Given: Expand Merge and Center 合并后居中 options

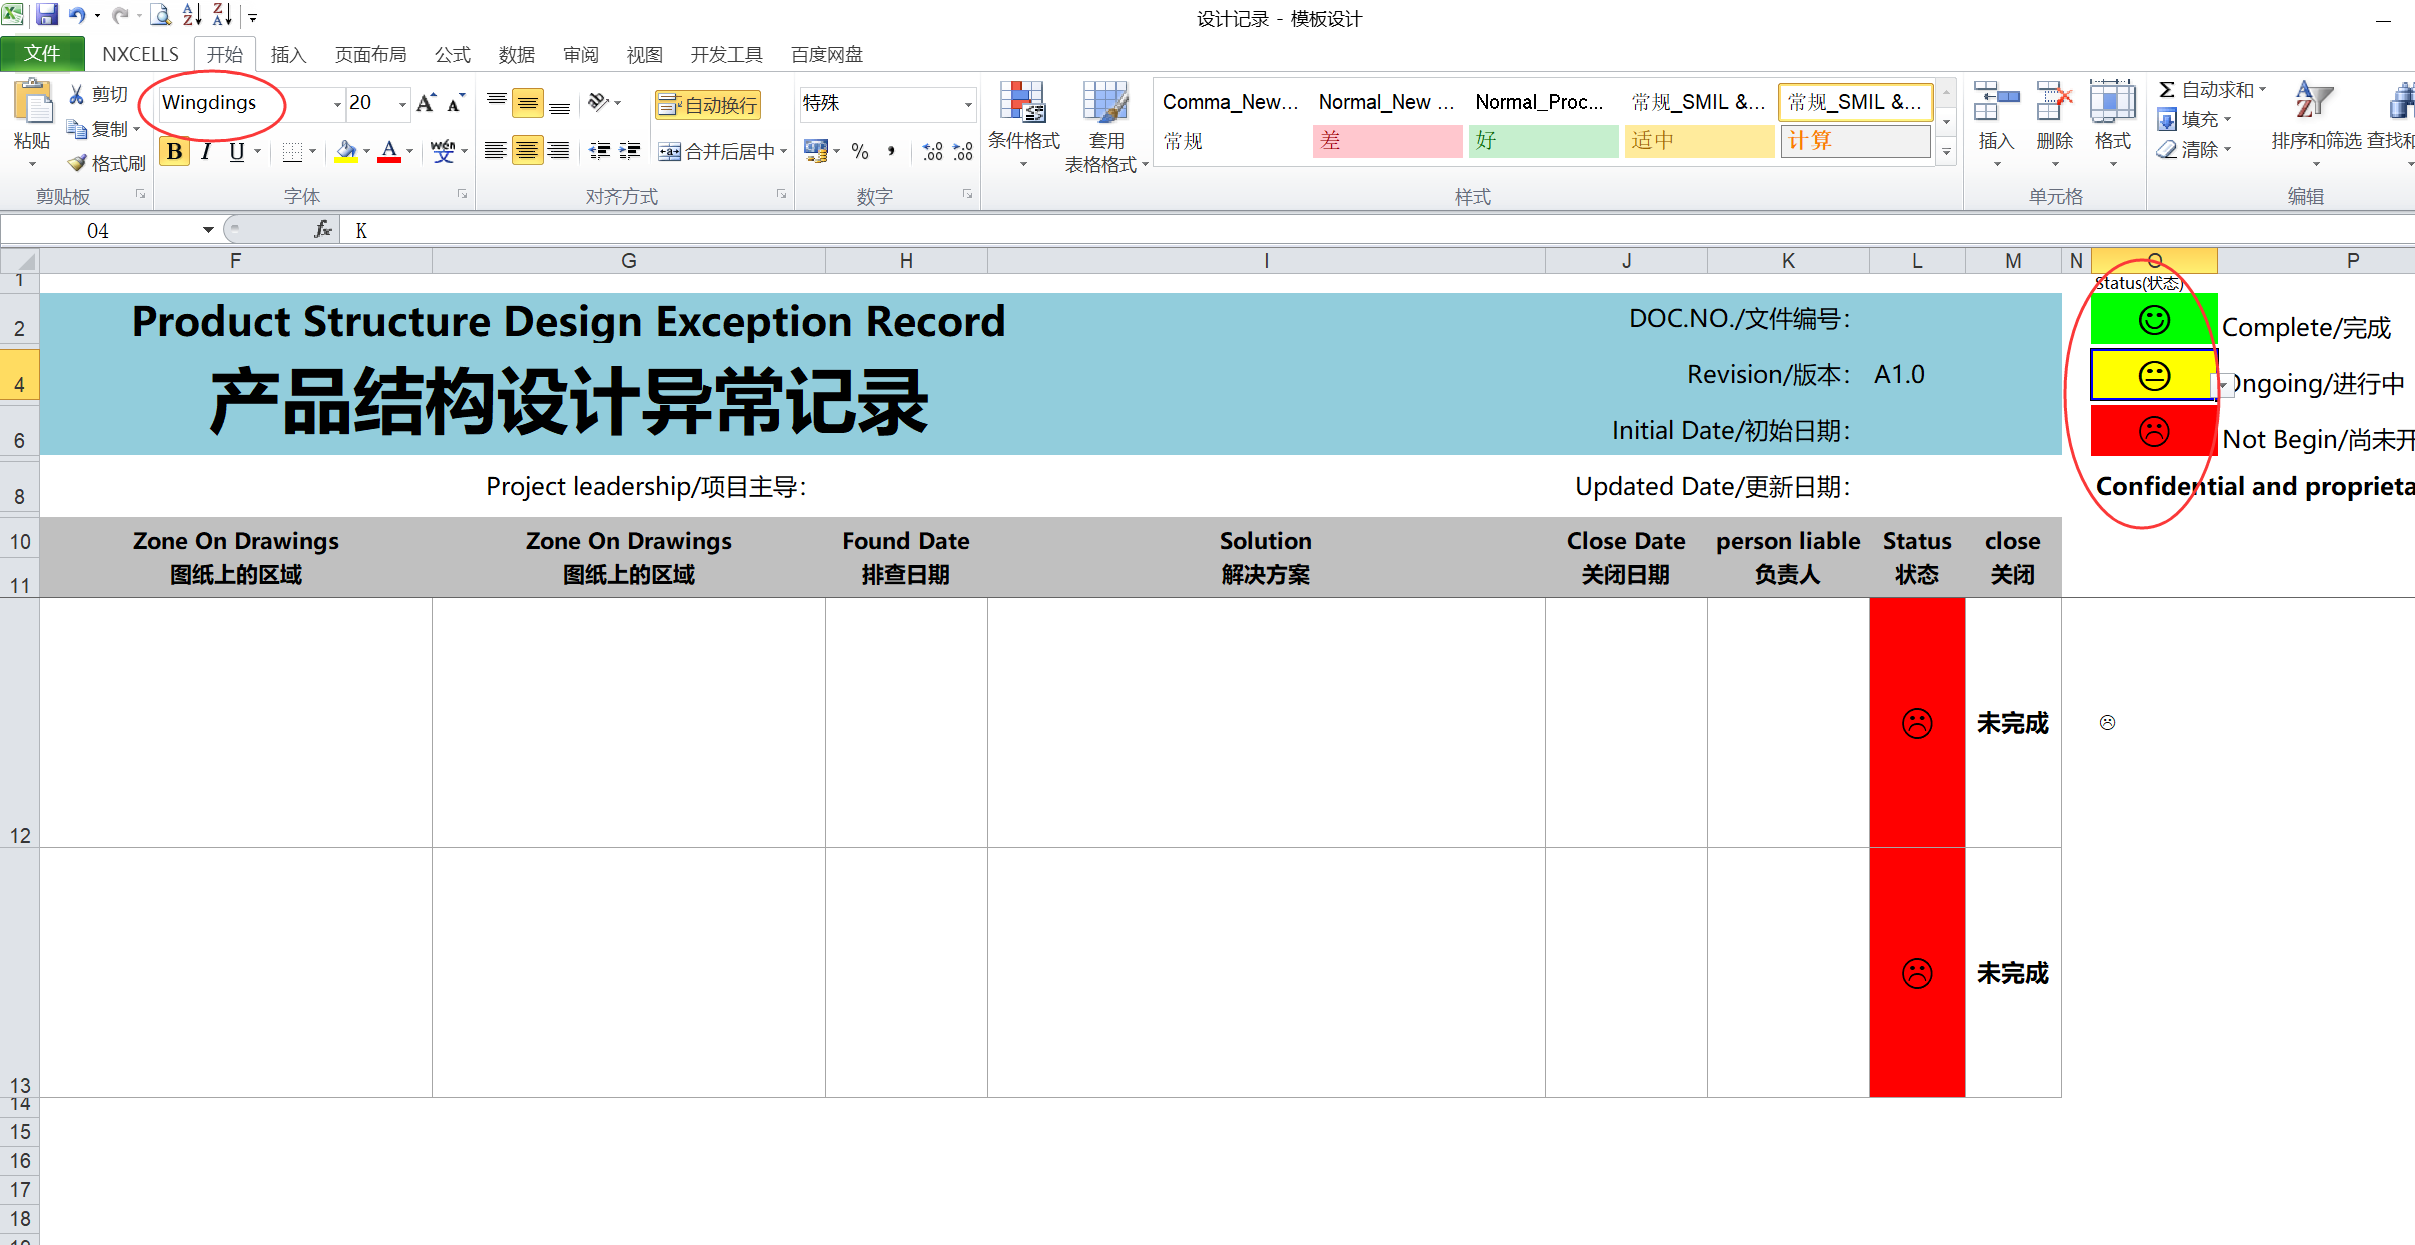Looking at the screenshot, I should click(x=783, y=151).
